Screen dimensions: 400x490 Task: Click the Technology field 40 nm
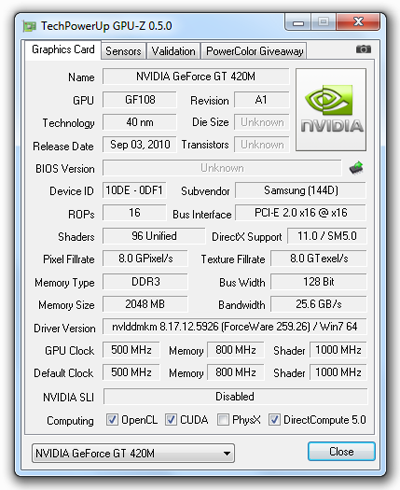coord(139,122)
